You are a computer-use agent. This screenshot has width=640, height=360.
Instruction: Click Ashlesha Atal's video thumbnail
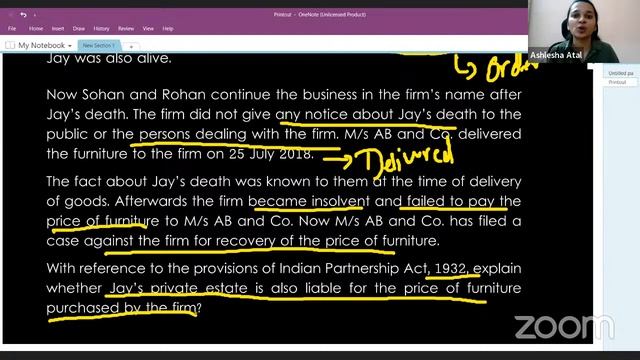584,31
